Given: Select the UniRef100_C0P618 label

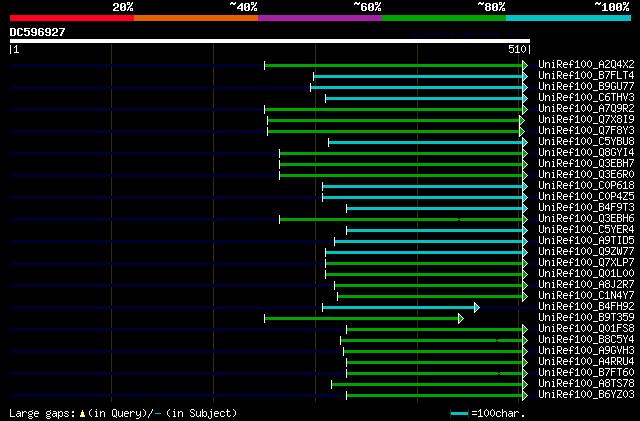Looking at the screenshot, I should [x=586, y=186].
